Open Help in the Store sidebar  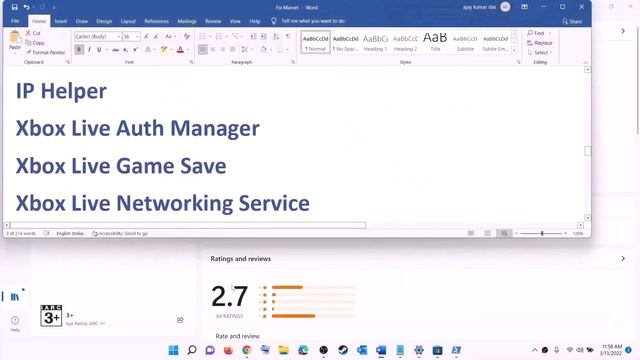pos(15,323)
